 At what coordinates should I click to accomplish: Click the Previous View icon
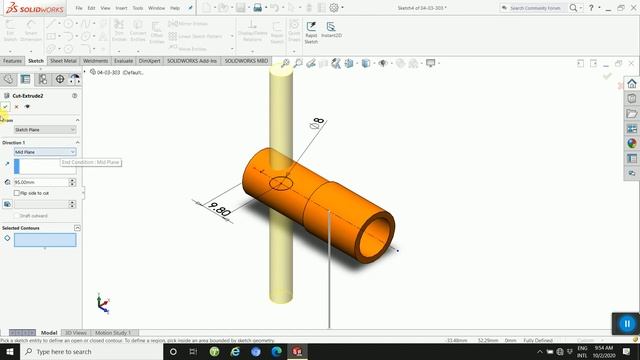311,63
